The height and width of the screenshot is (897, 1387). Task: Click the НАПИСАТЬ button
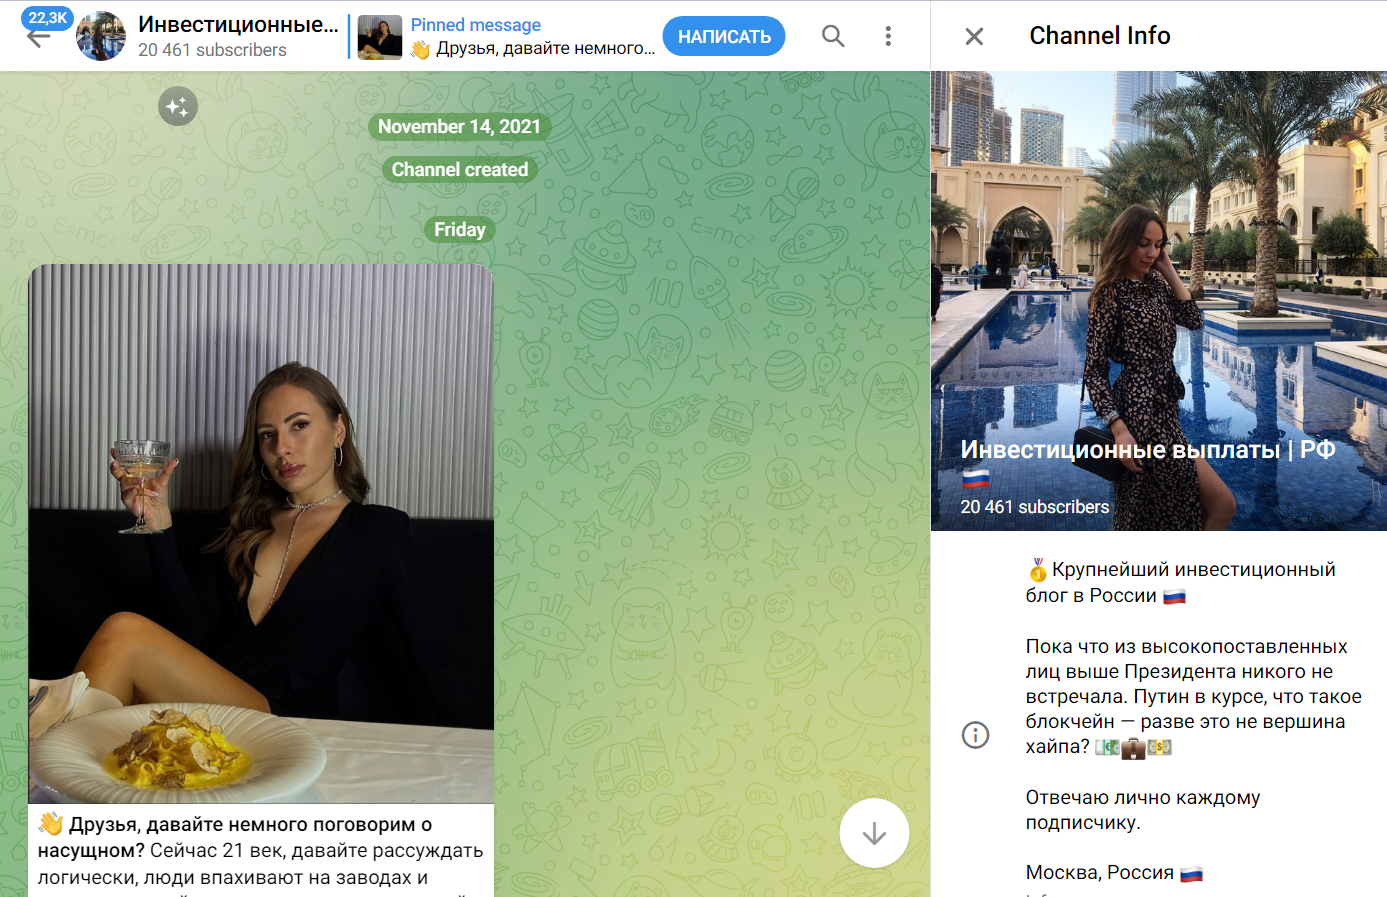tap(724, 36)
